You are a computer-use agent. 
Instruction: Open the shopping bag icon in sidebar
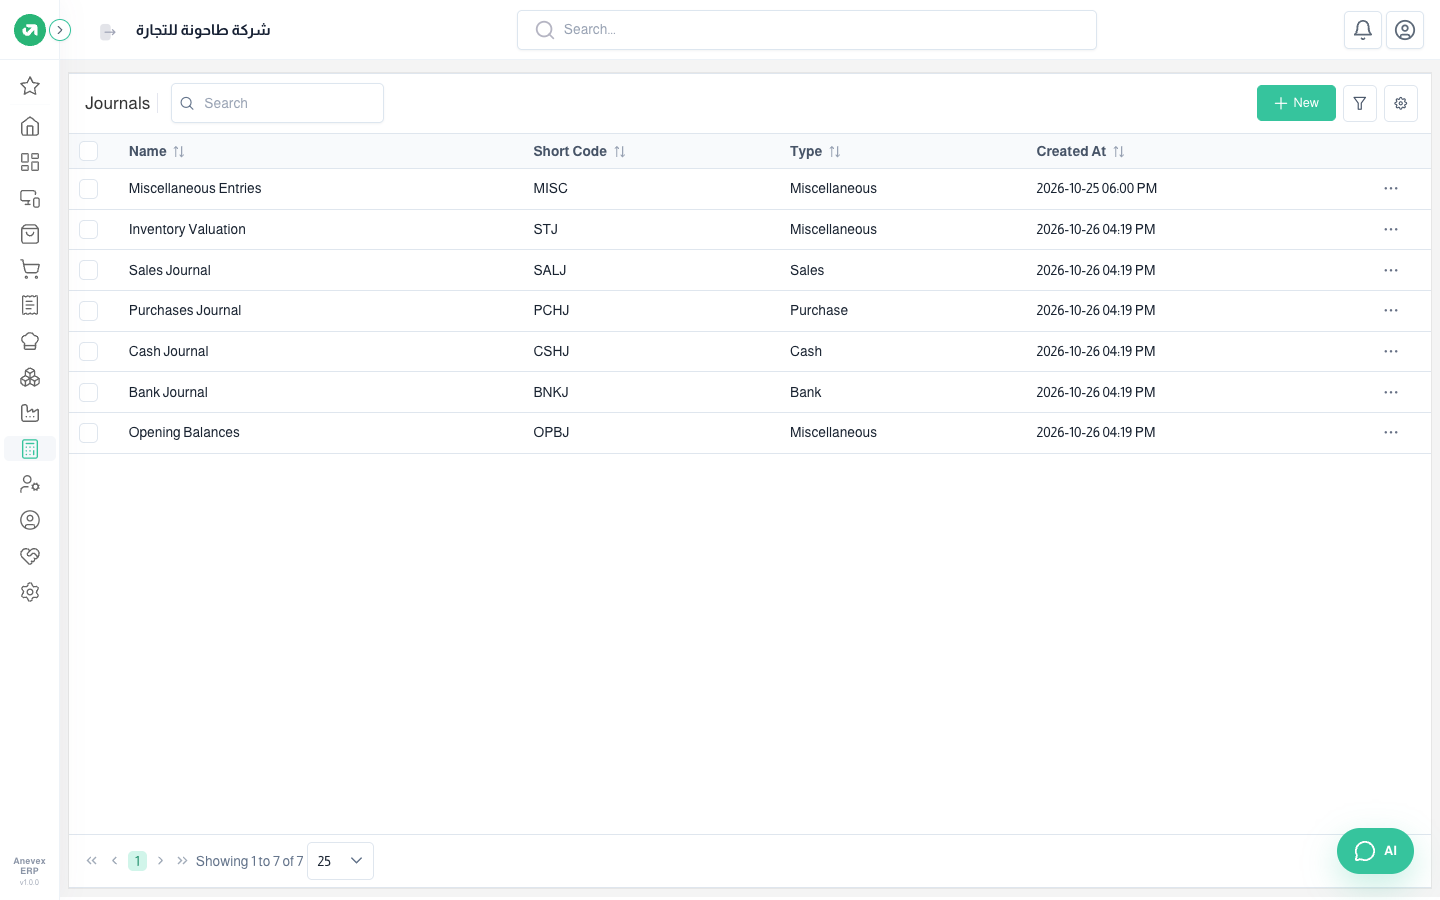pyautogui.click(x=30, y=234)
